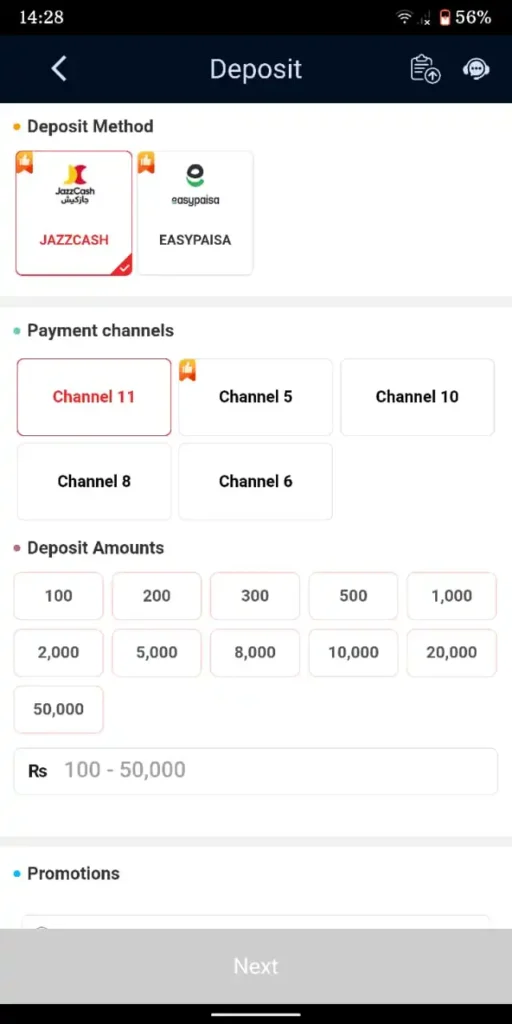Tap the Promotions heading
Image resolution: width=512 pixels, height=1024 pixels.
(73, 874)
